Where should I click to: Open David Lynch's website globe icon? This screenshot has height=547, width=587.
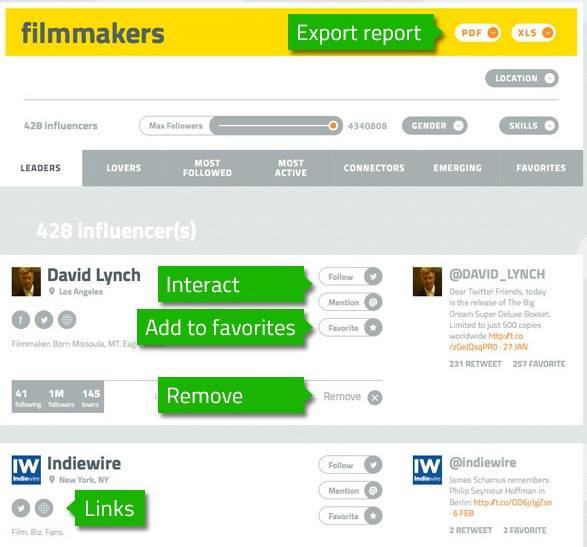click(67, 320)
